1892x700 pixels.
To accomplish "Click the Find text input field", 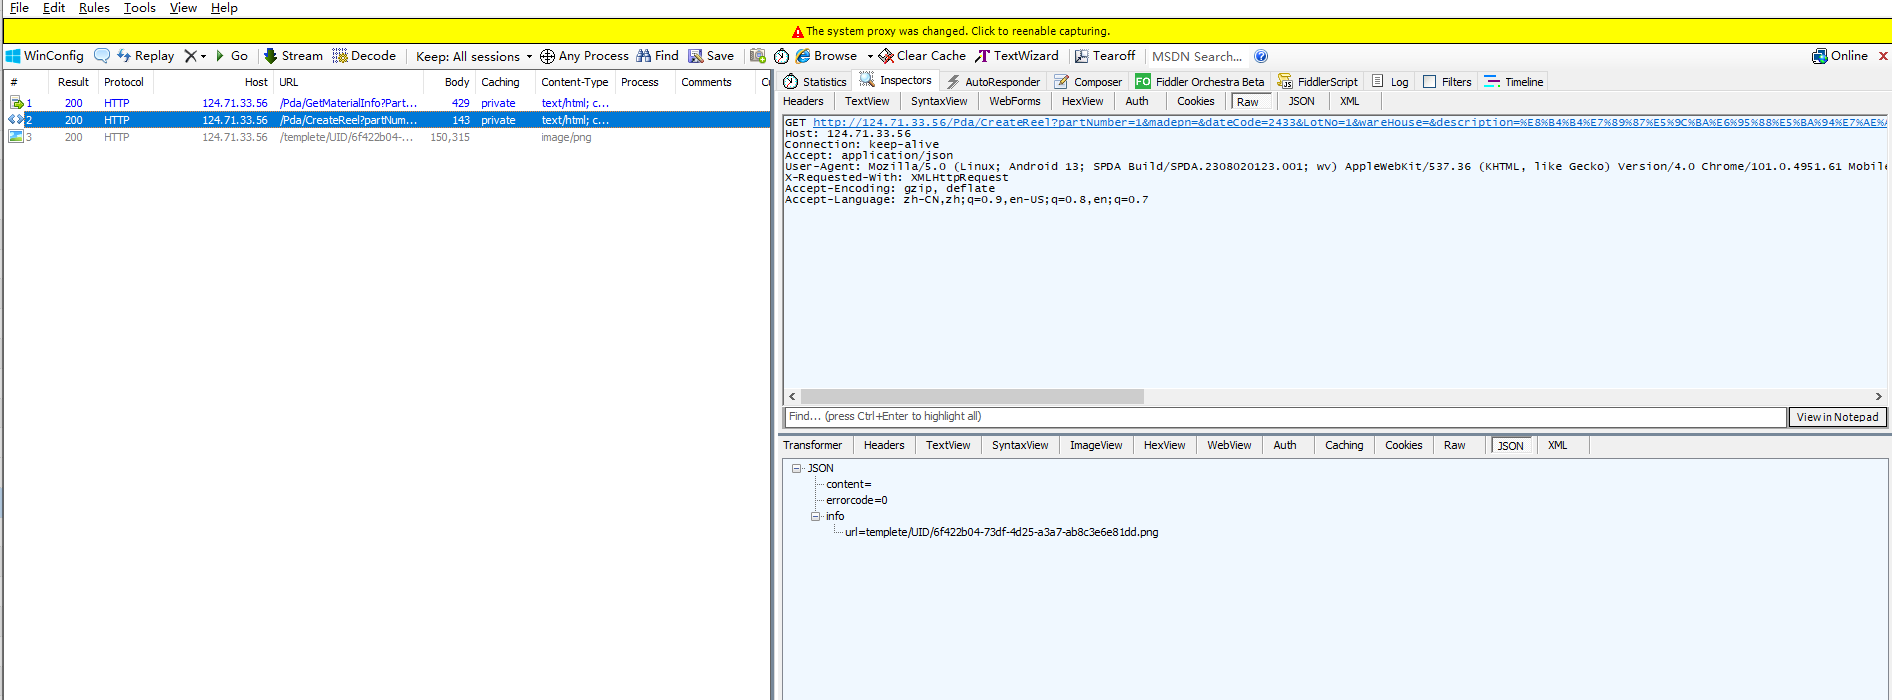I will tap(1284, 417).
